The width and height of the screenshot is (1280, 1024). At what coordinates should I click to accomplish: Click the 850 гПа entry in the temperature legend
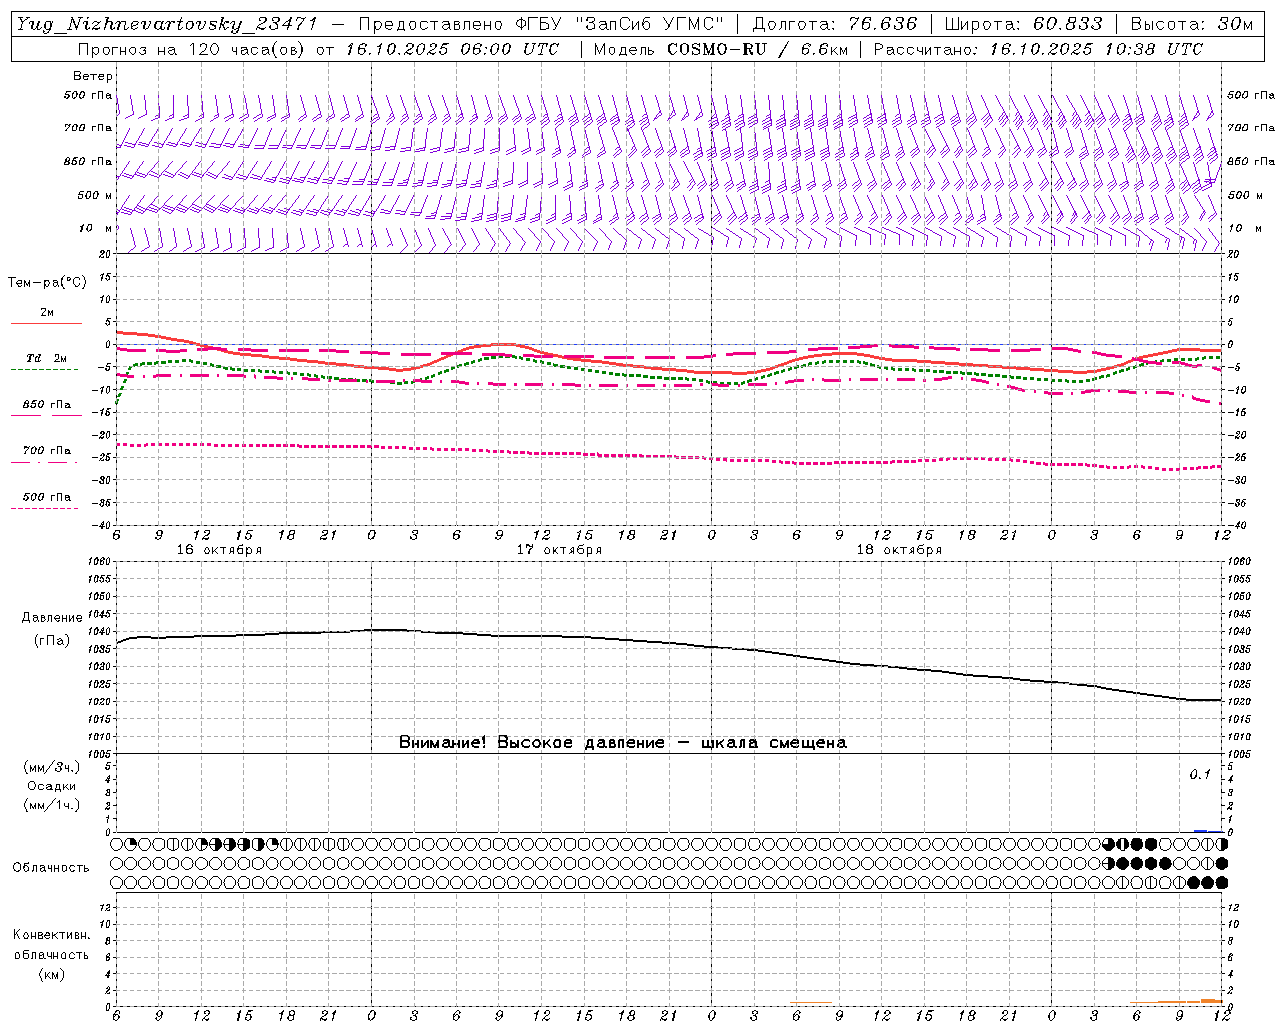(47, 405)
